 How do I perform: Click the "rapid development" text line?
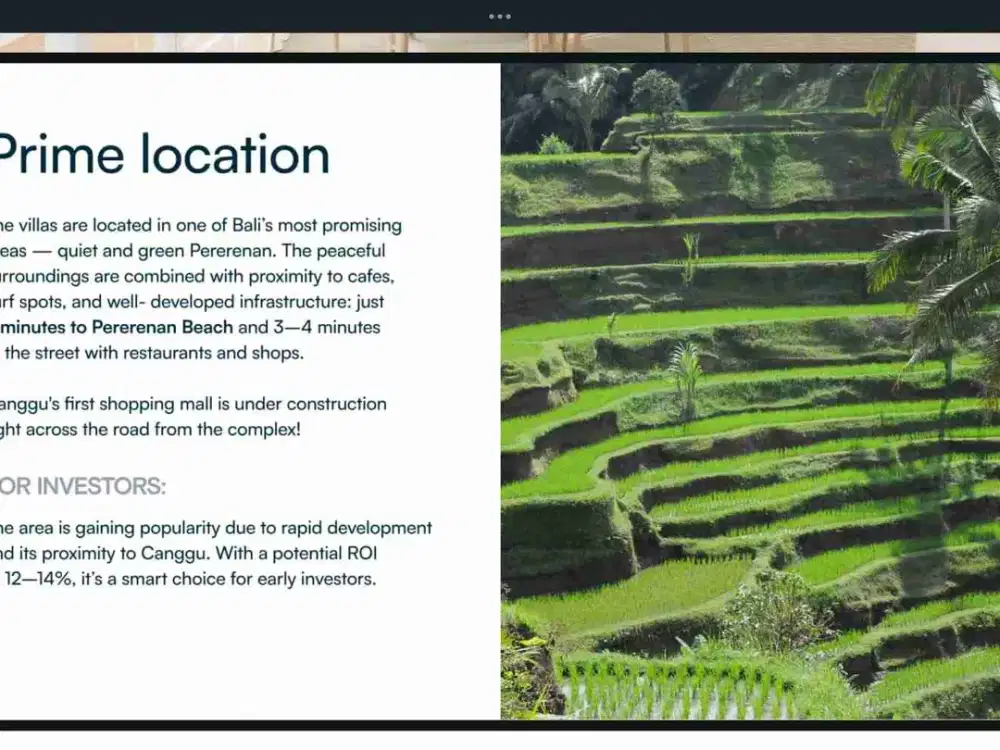pos(216,528)
